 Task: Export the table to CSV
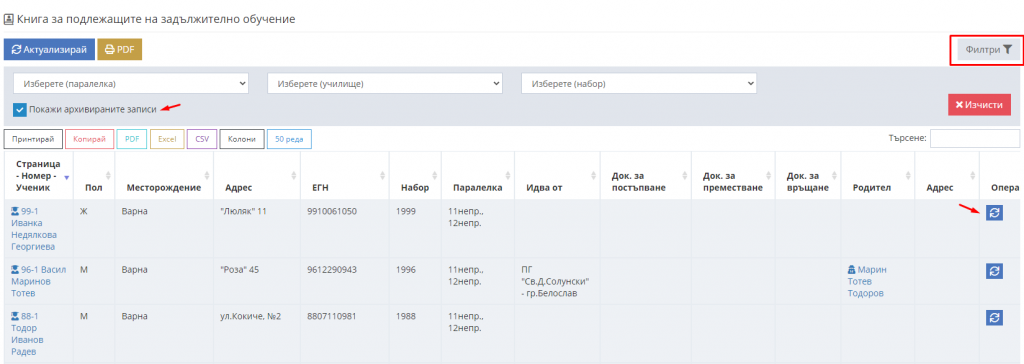[202, 139]
